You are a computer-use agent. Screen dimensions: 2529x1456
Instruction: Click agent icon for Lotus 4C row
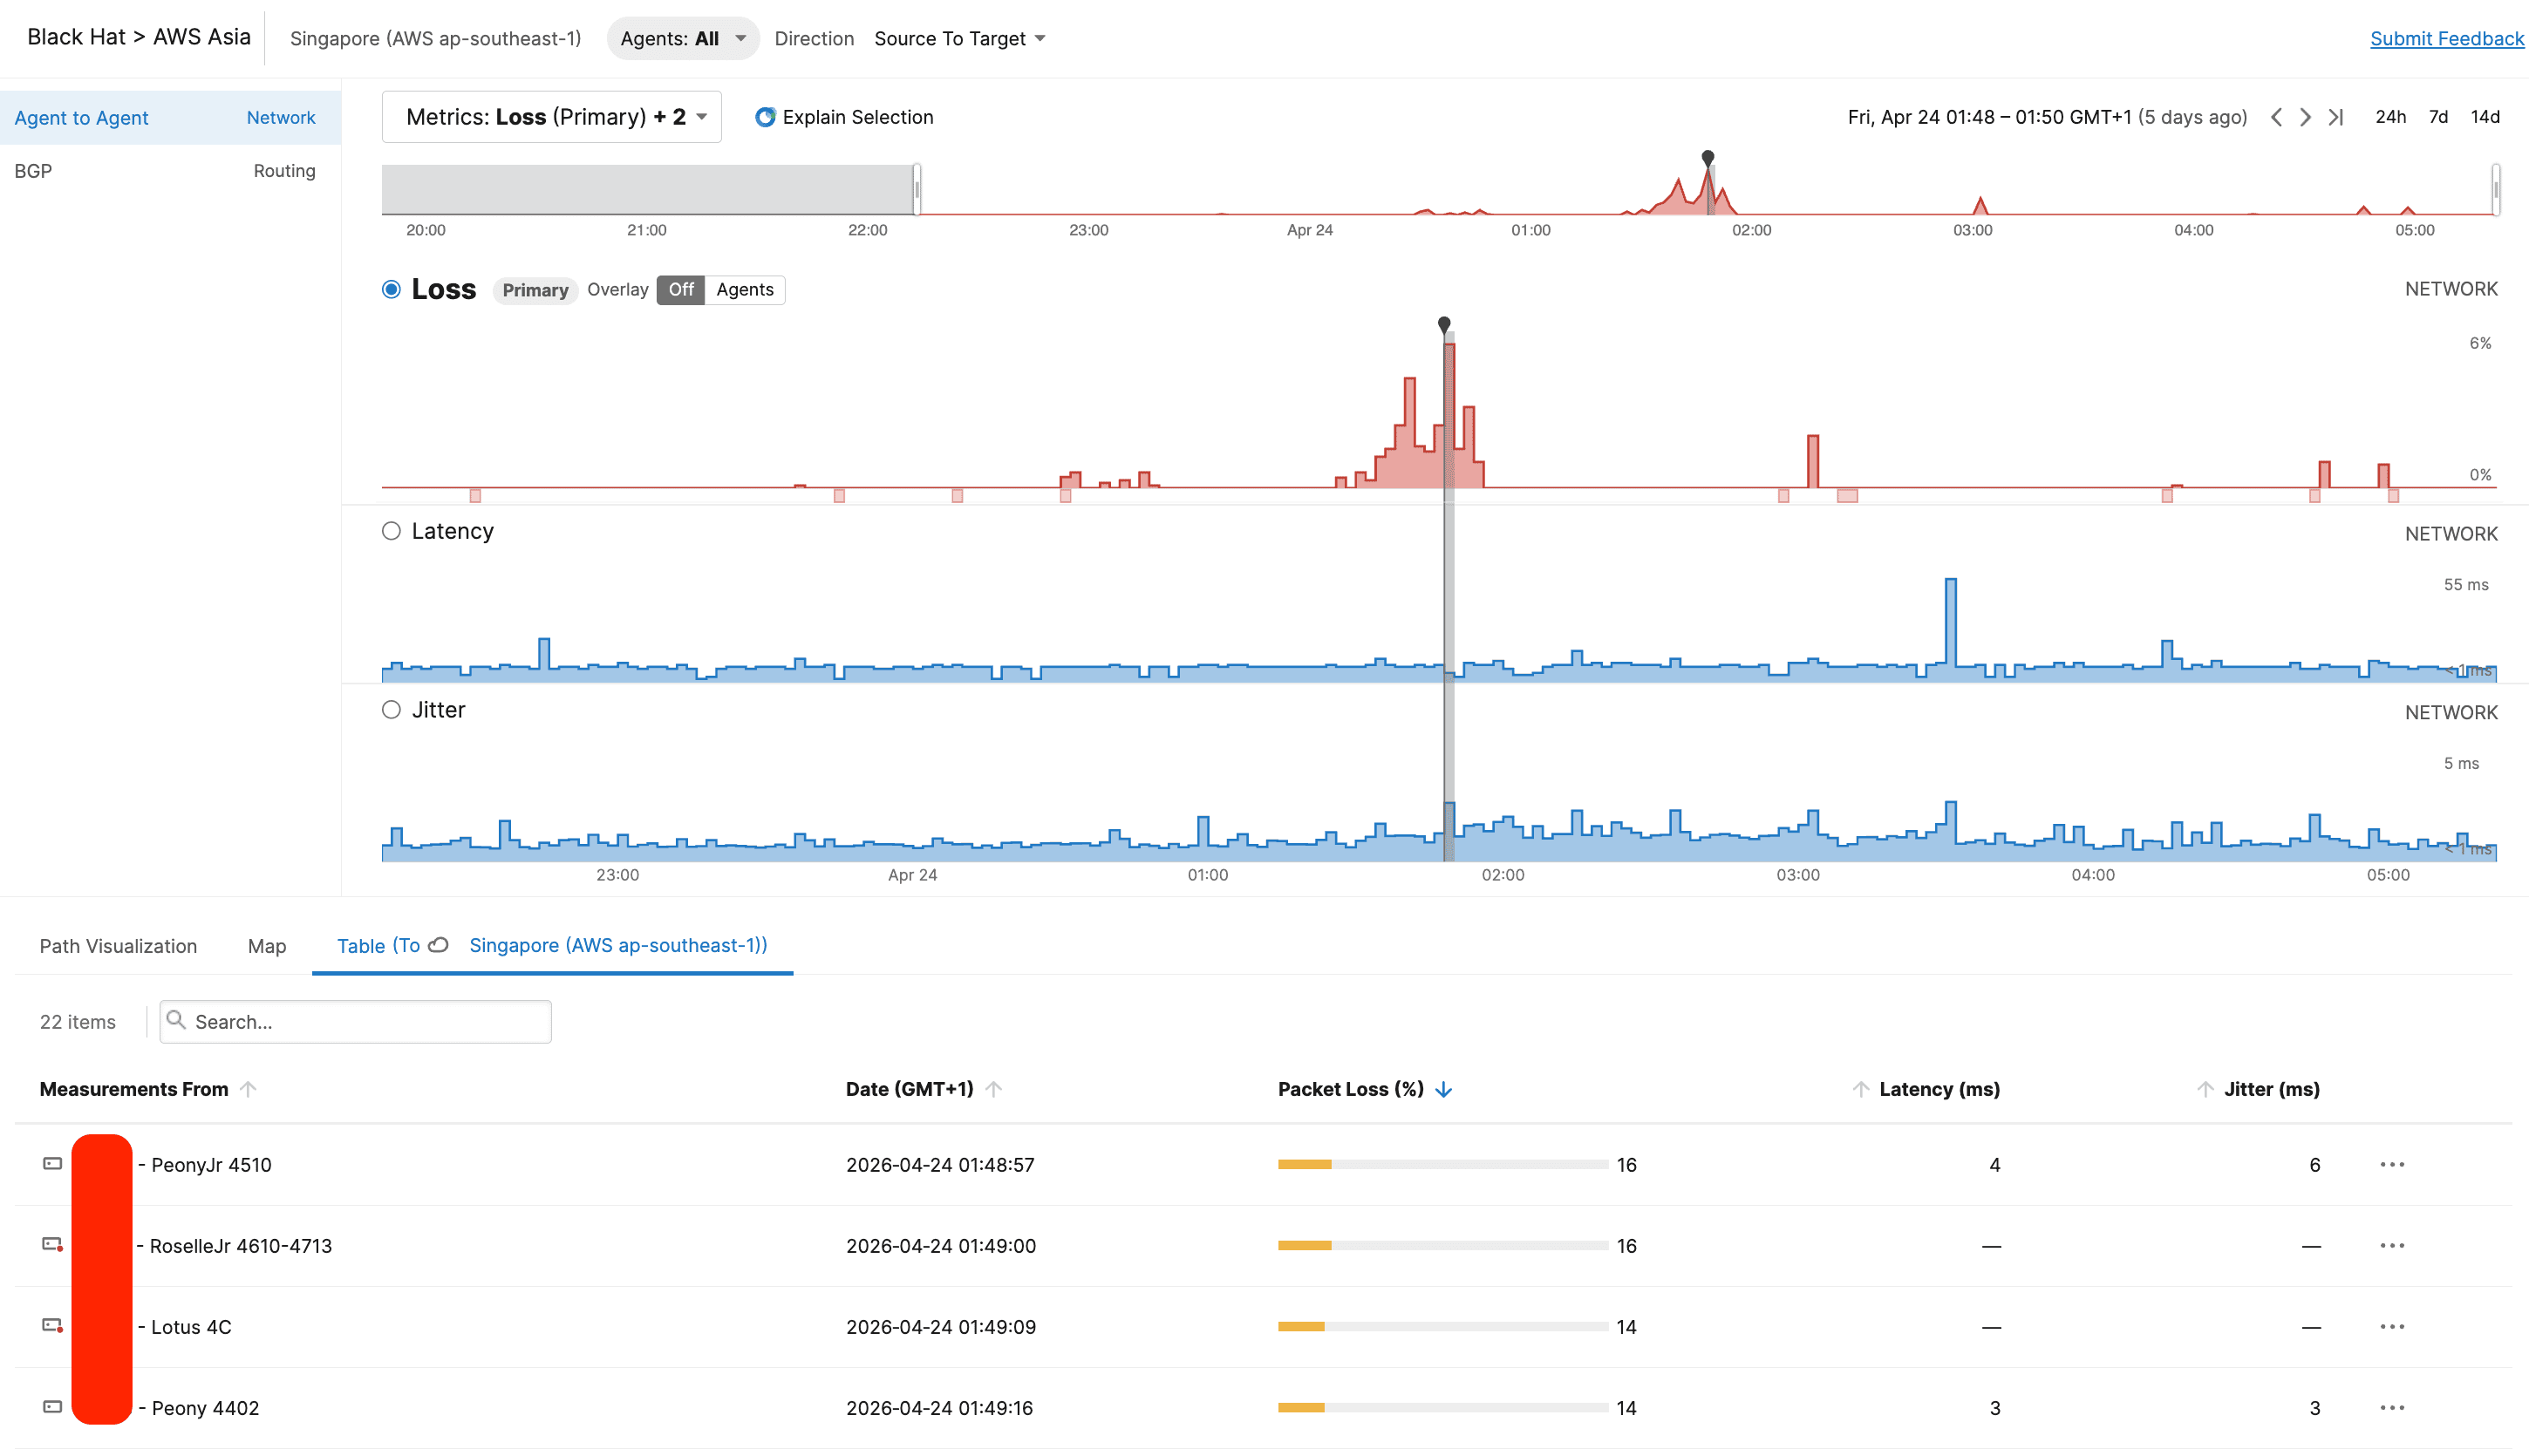(x=52, y=1326)
